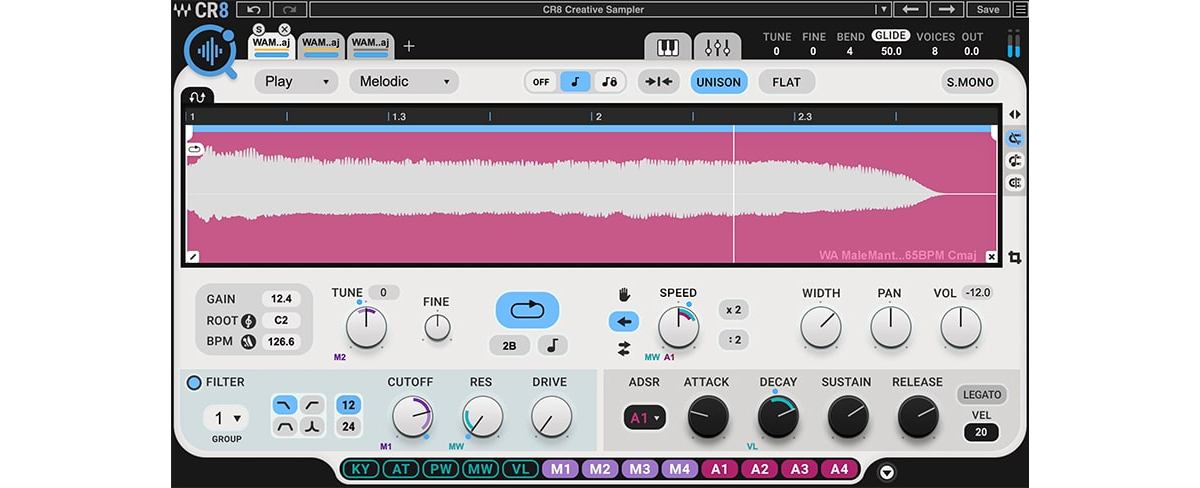This screenshot has height=488, width=1200.
Task: Open the Melodic dropdown
Action: coord(404,82)
